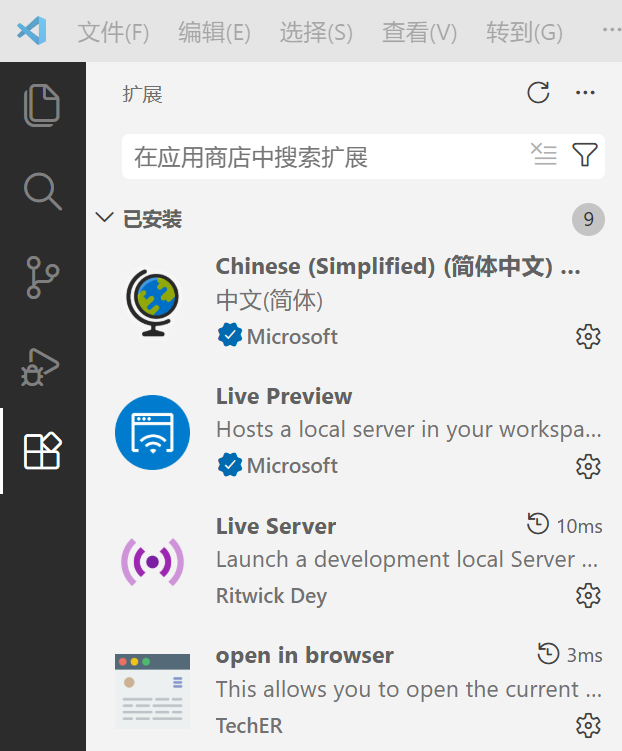The image size is (622, 751).
Task: Clear extensions search results
Action: (543, 155)
